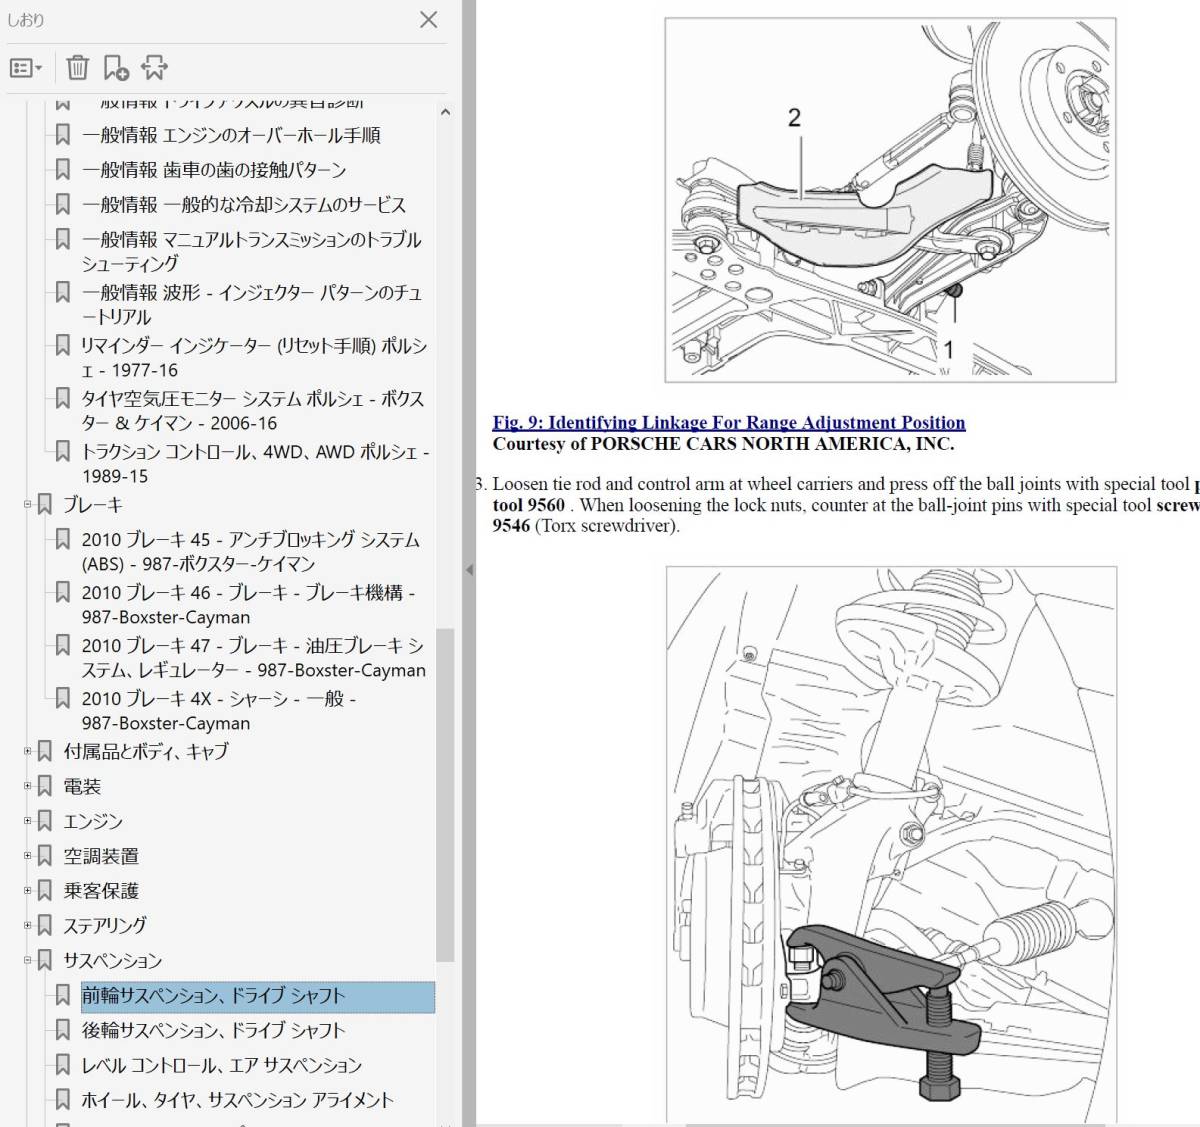Click bookmark icon beside タイヤ空気圧モニター システム
Screen dimensions: 1200x1127
pos(62,399)
